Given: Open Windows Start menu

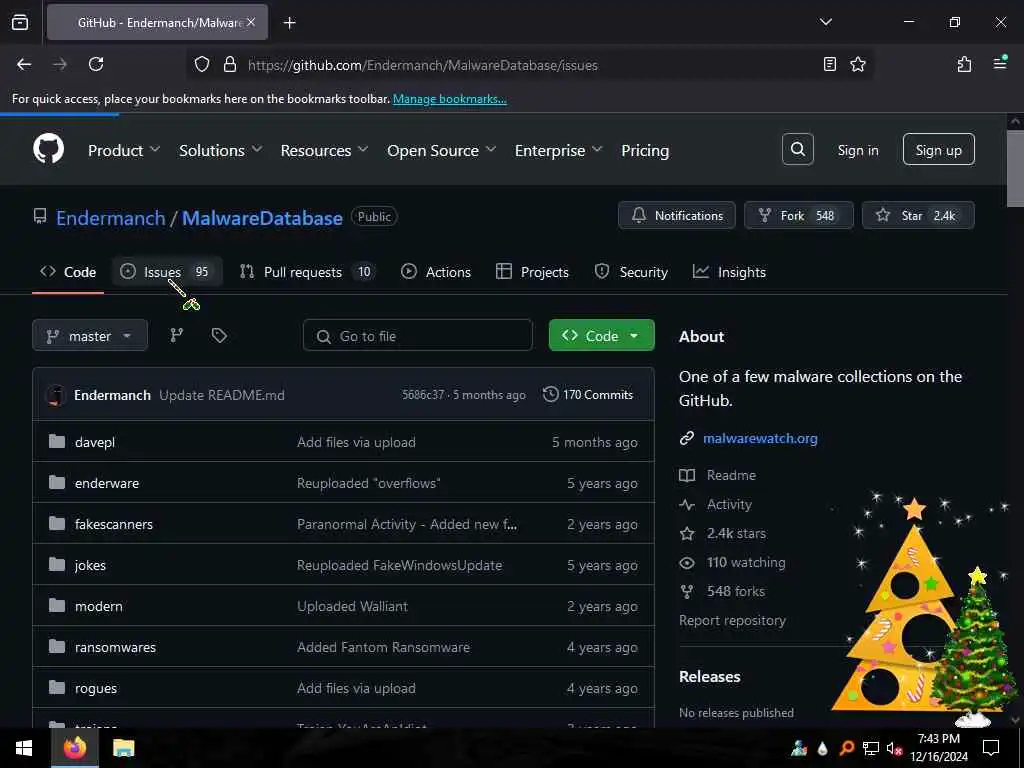Looking at the screenshot, I should pyautogui.click(x=24, y=748).
